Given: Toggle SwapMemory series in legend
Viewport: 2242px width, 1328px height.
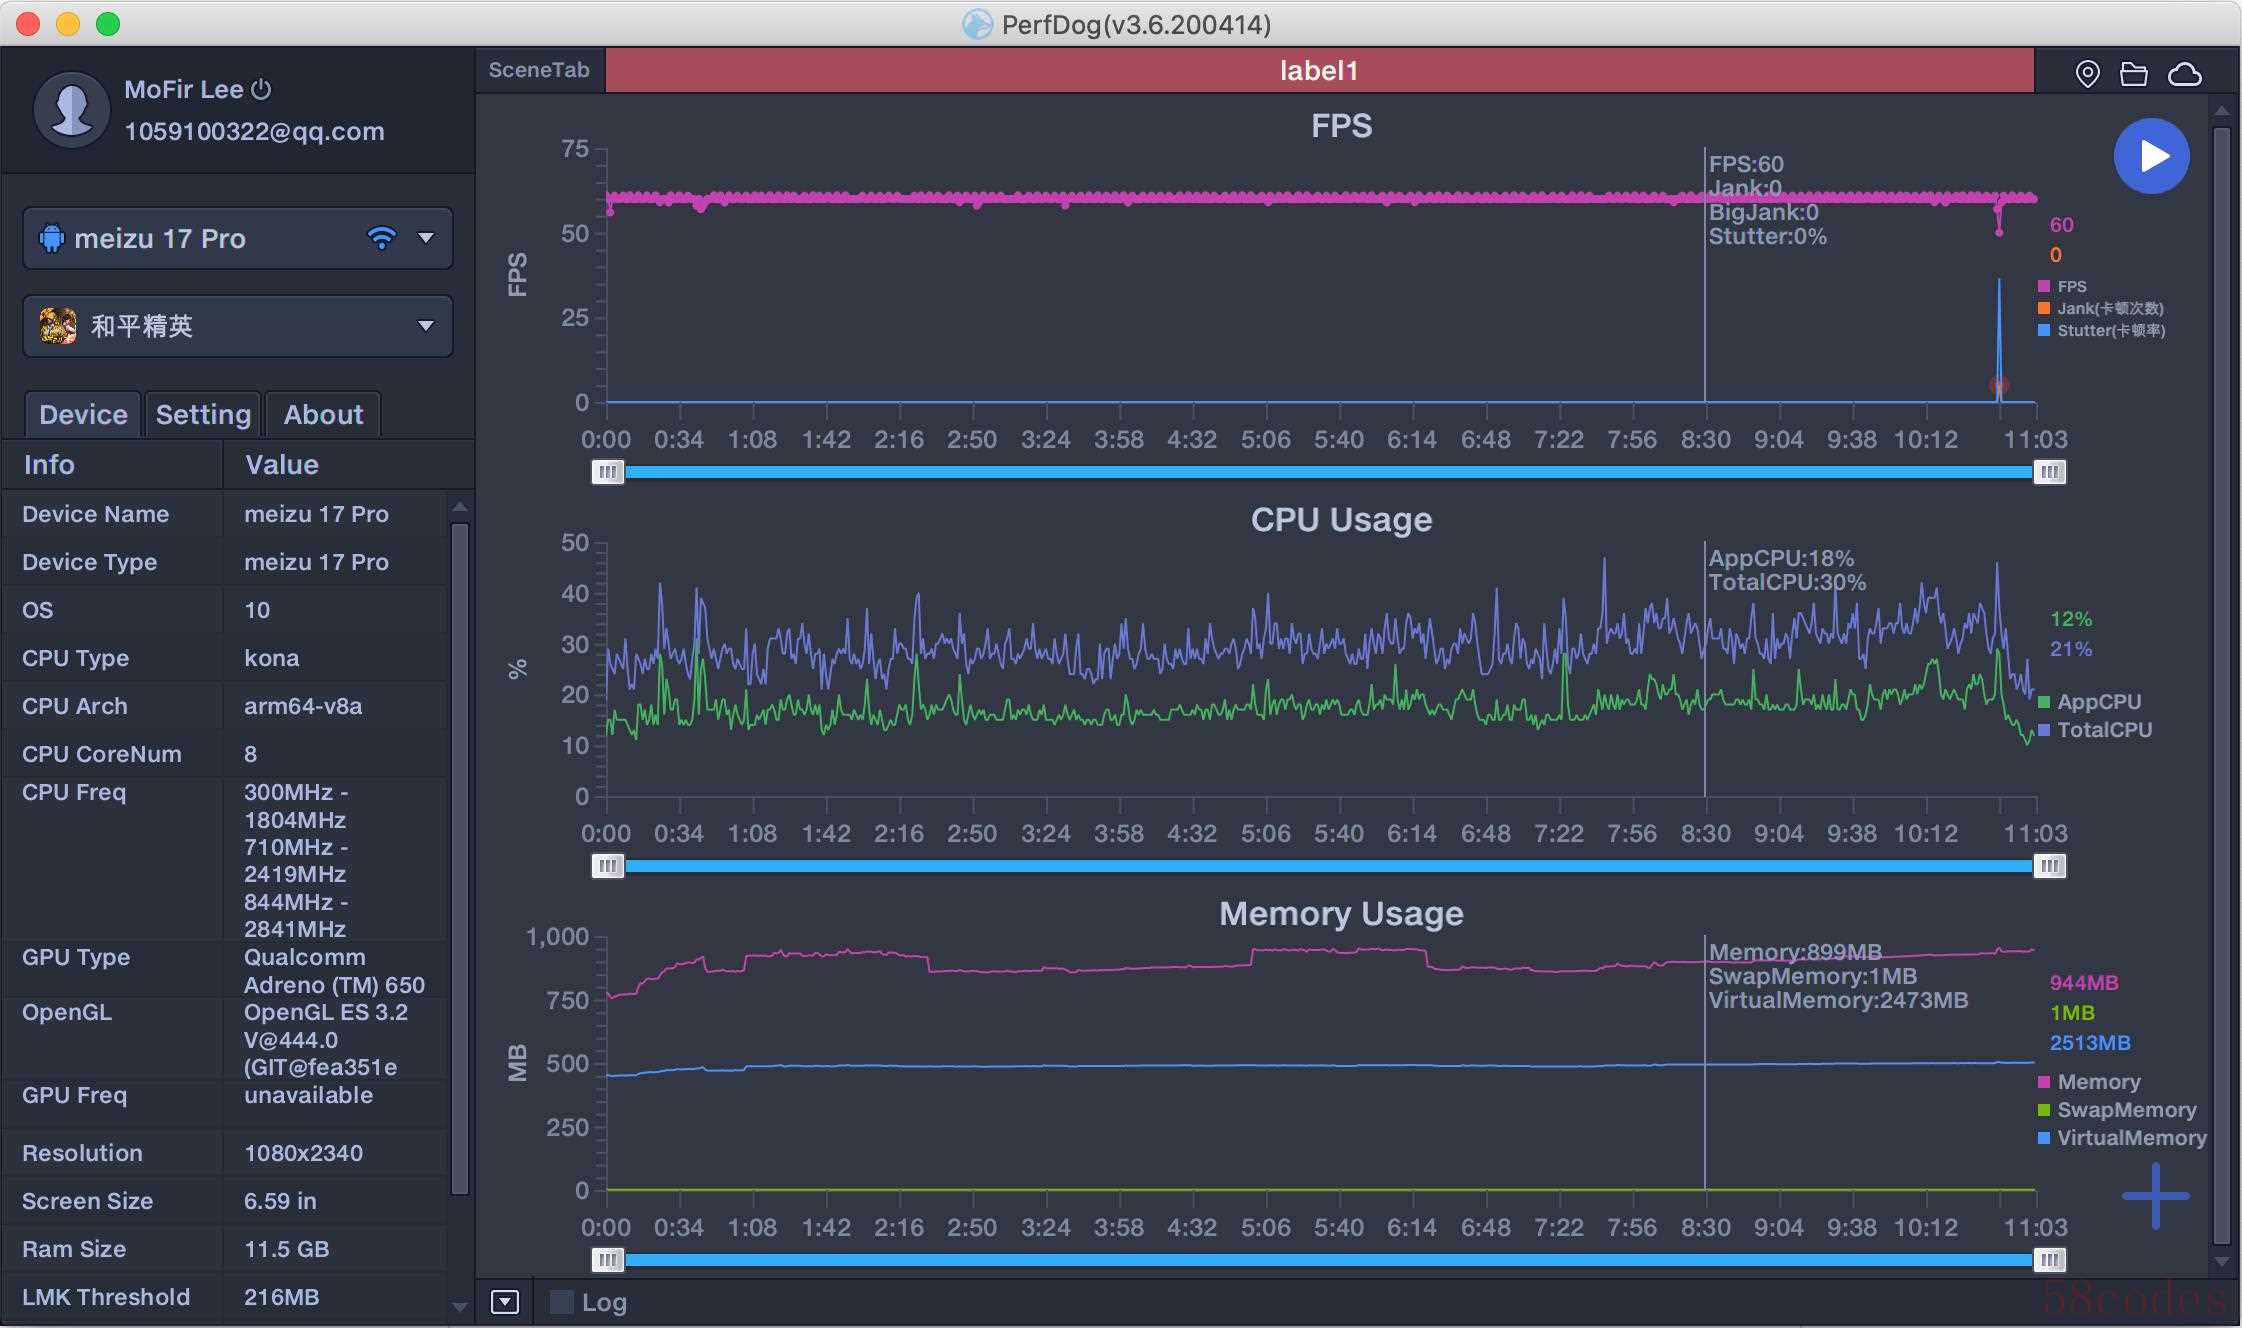Looking at the screenshot, I should (2117, 1110).
